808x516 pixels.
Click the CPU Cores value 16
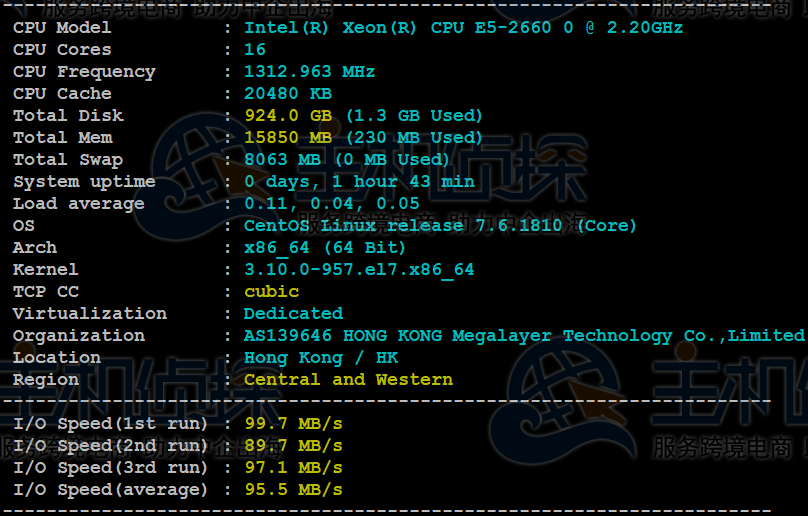255,50
